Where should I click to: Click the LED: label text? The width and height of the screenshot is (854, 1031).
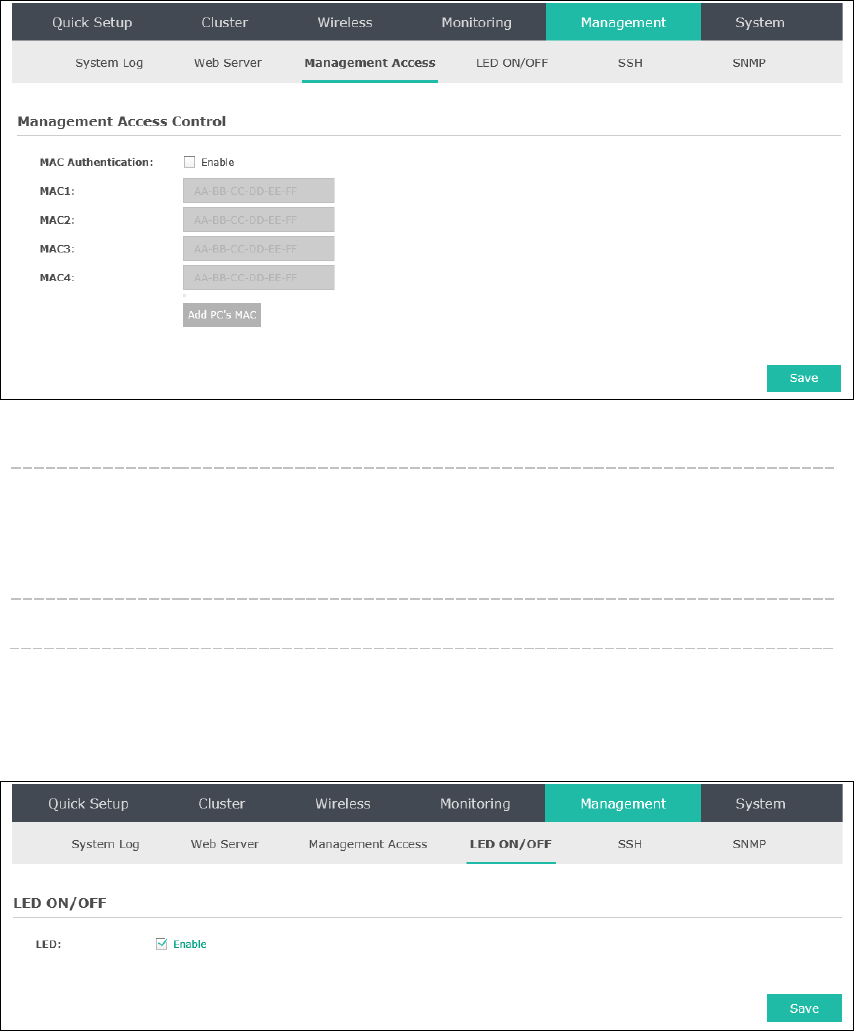tap(48, 944)
